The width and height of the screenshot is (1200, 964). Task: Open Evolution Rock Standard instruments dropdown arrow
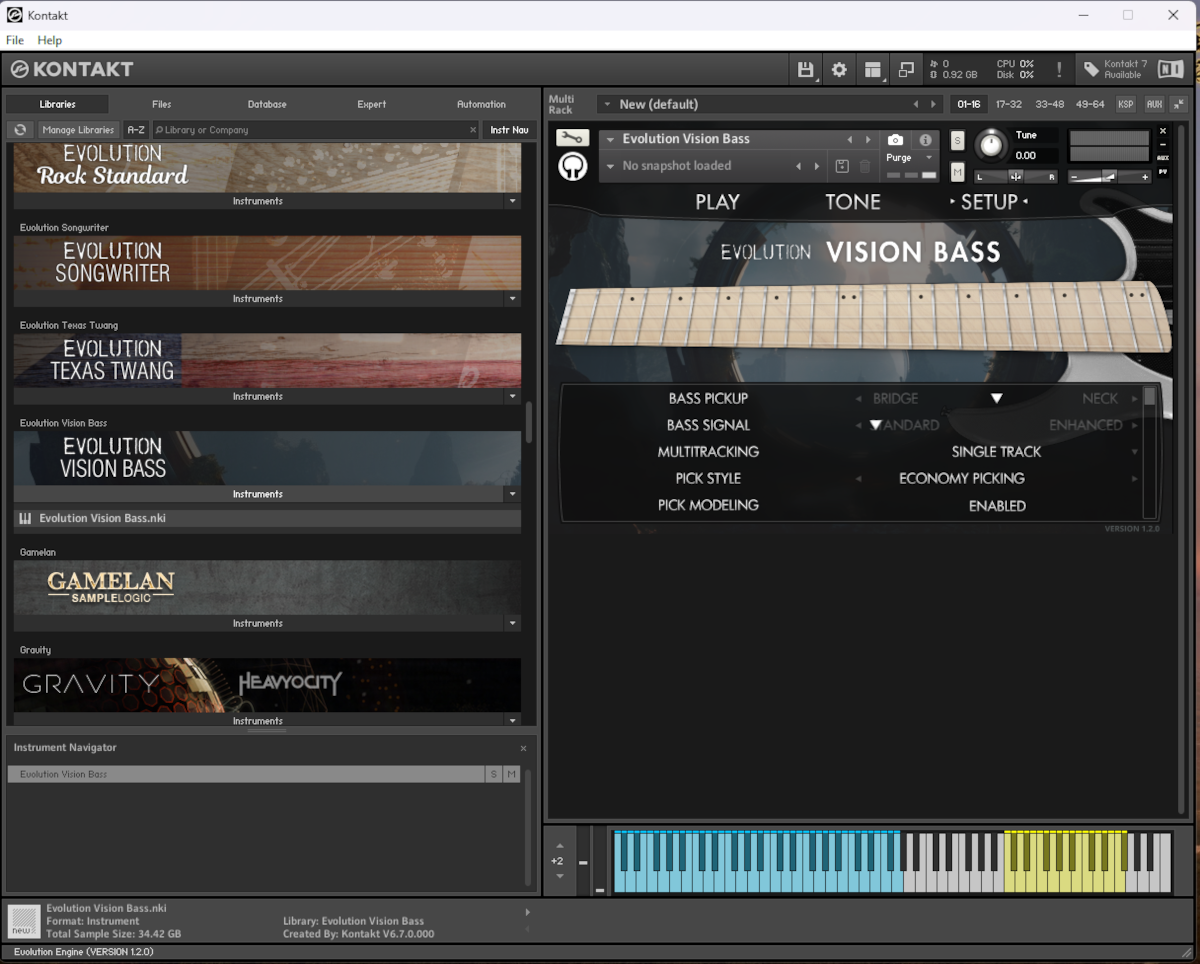coord(513,201)
